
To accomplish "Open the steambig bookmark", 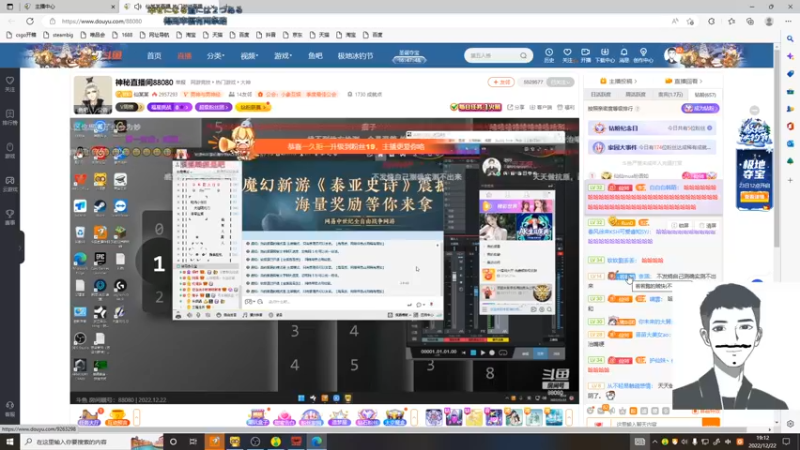I will [x=59, y=35].
